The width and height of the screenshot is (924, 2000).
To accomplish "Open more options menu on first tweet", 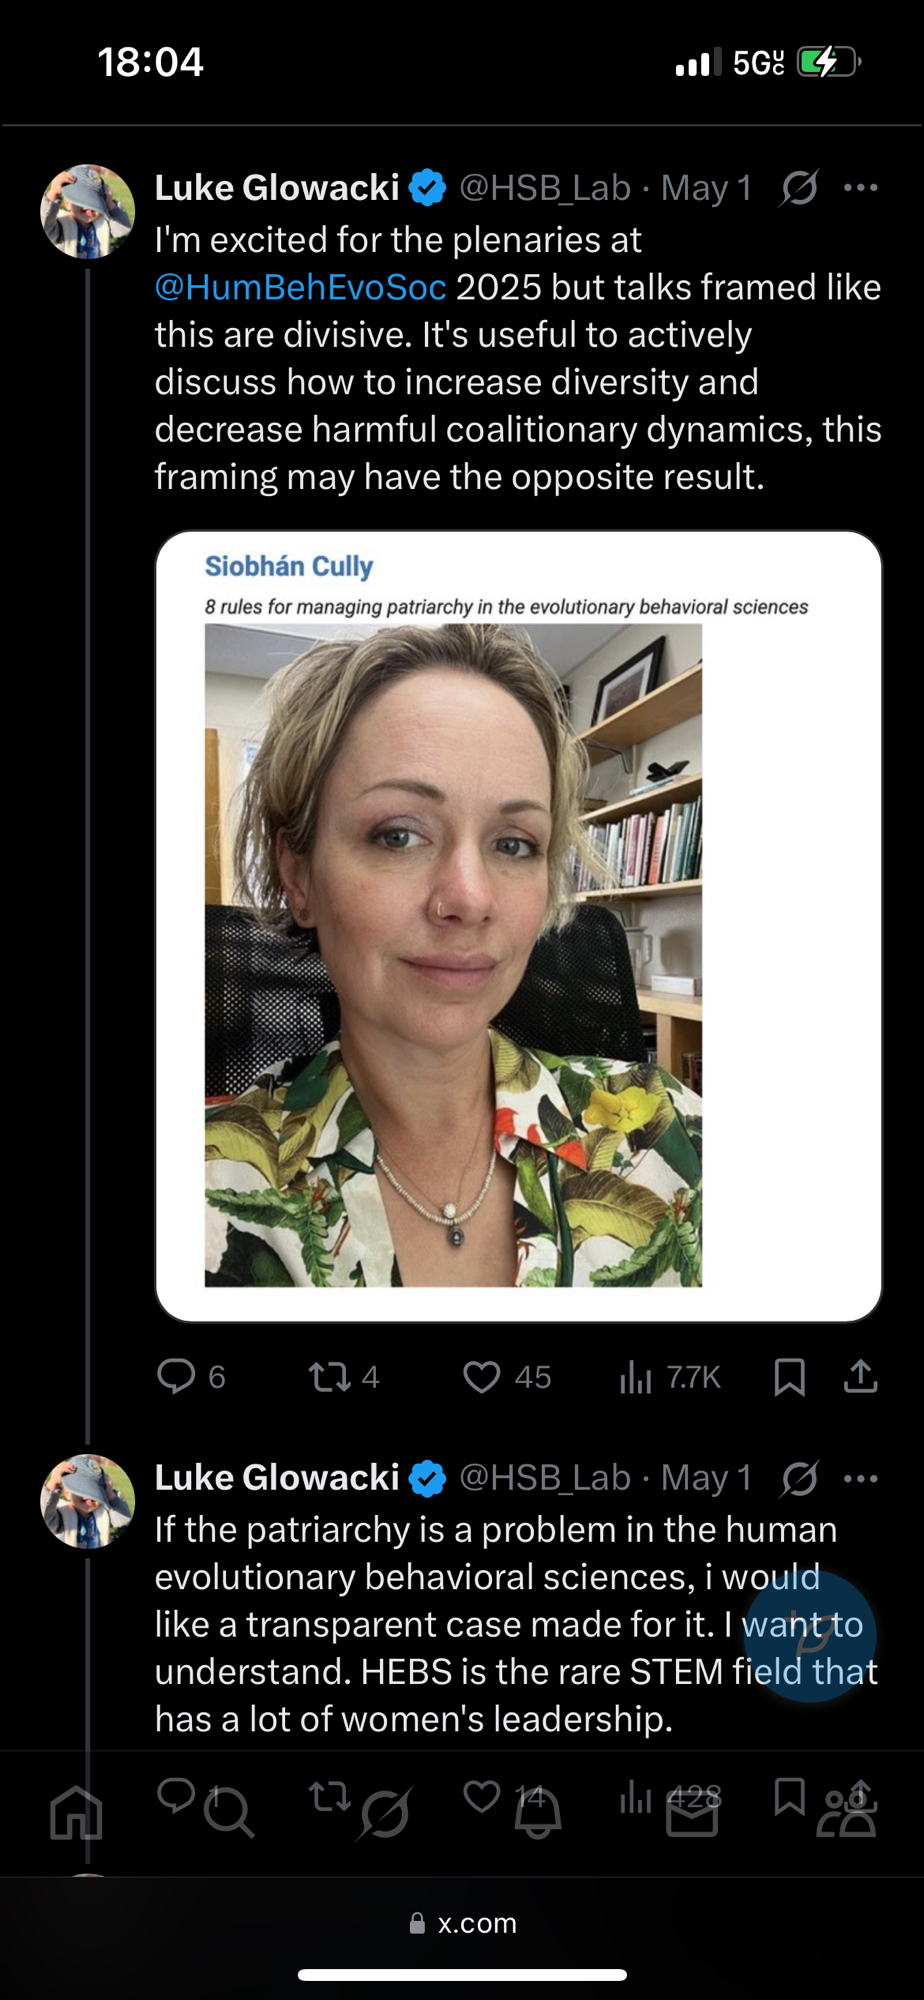I will pyautogui.click(x=860, y=188).
